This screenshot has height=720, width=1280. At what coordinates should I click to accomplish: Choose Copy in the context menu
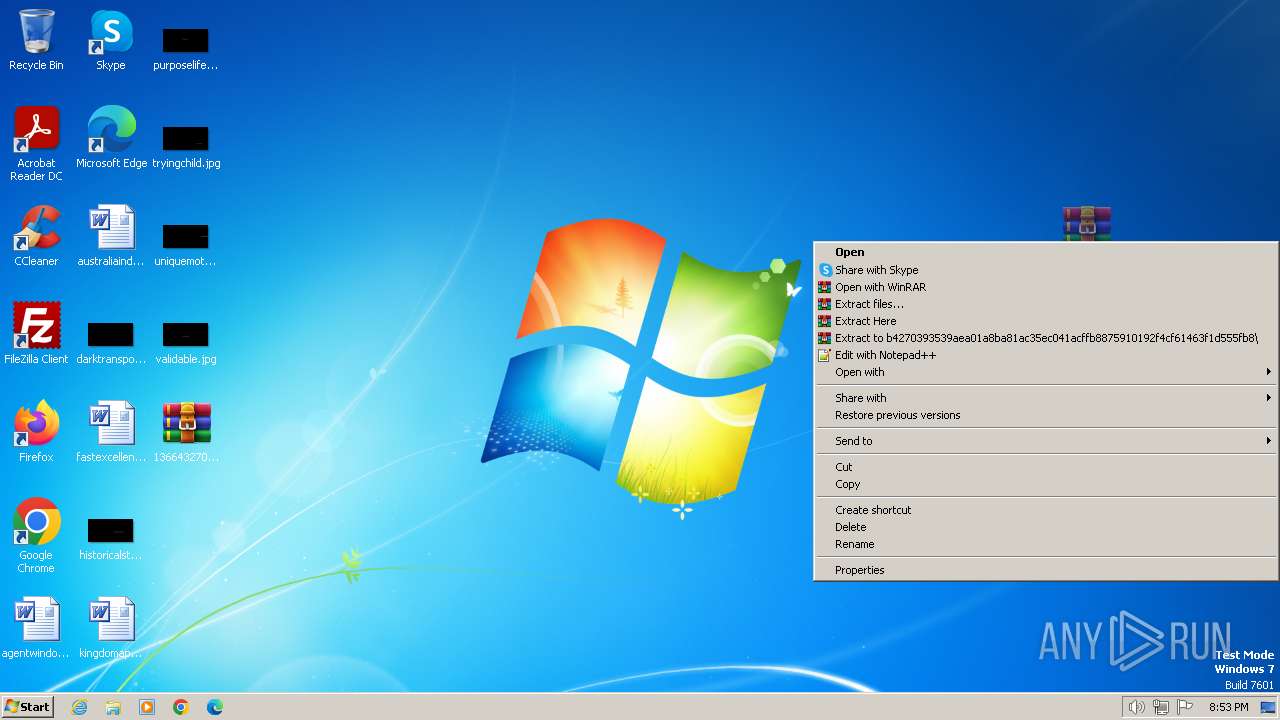pyautogui.click(x=1046, y=484)
